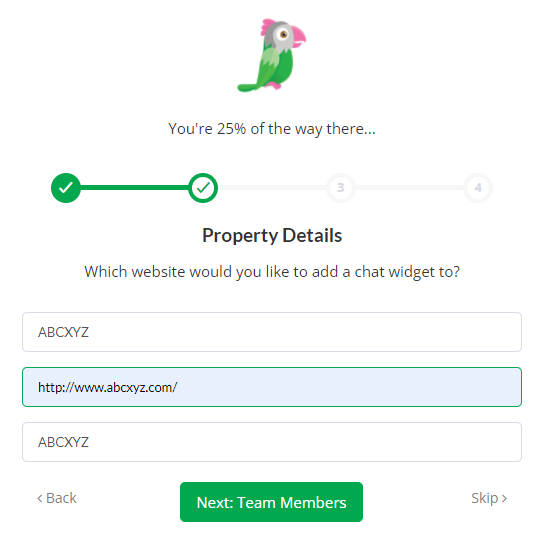Viewport: 550px width, 550px height.
Task: Click the gray line between steps 3 and 4
Action: [x=409, y=188]
